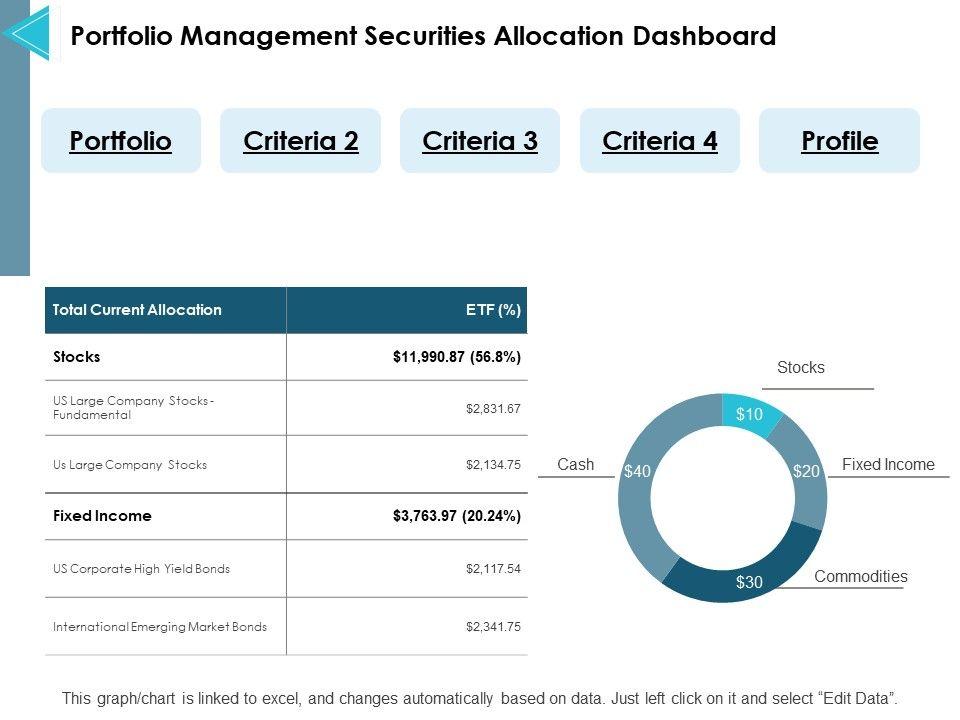Open the Profile tab
960x720 pixels.
click(x=840, y=141)
